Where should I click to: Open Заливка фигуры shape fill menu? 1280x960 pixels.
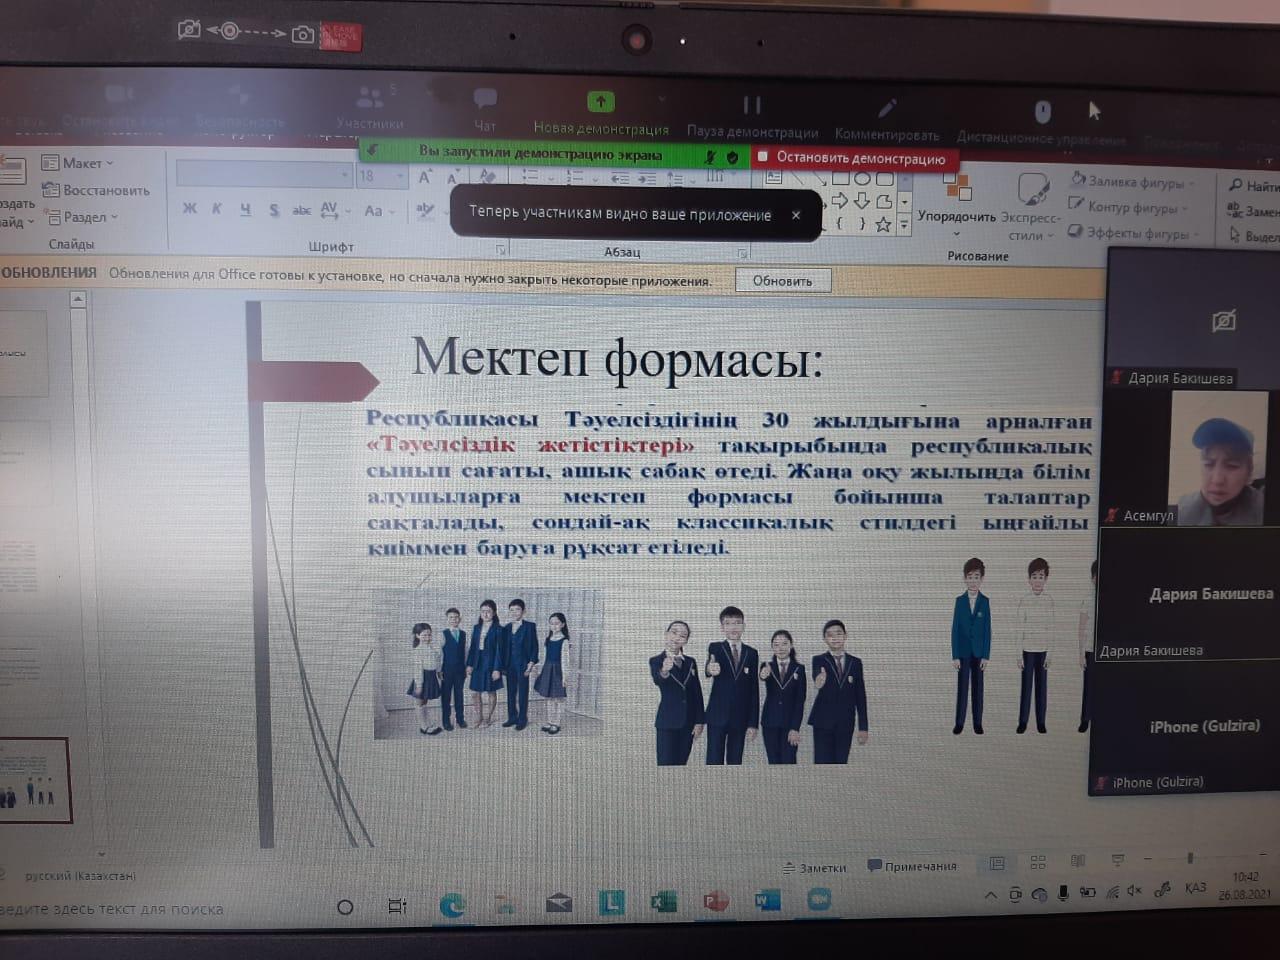click(x=1130, y=182)
